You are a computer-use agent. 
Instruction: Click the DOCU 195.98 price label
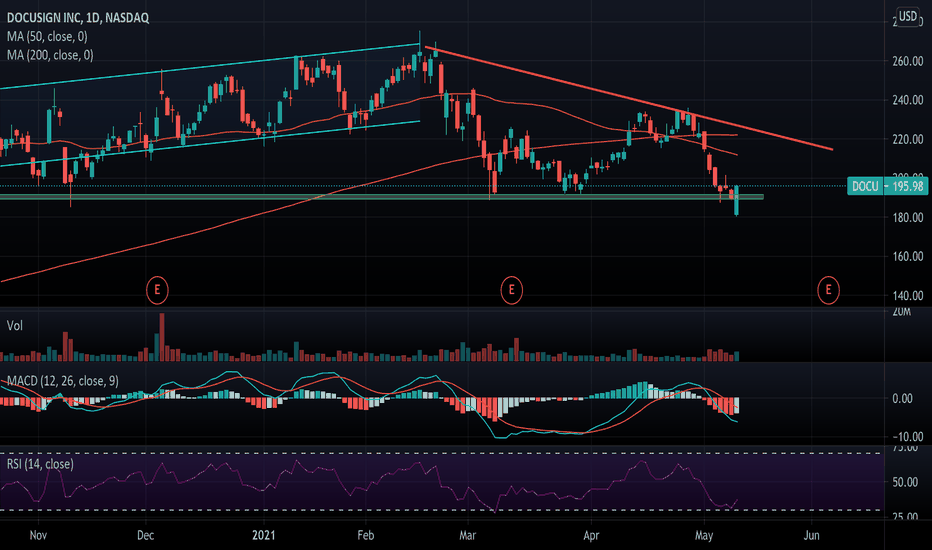tap(887, 186)
